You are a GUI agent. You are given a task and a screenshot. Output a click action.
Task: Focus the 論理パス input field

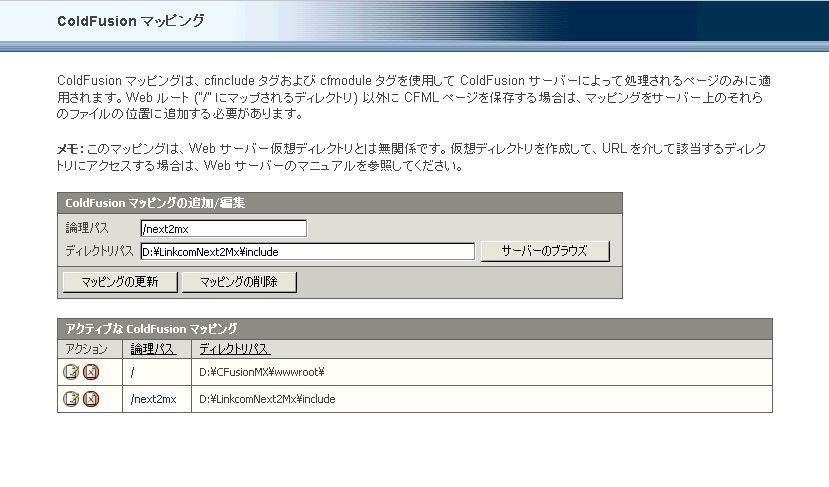click(223, 229)
